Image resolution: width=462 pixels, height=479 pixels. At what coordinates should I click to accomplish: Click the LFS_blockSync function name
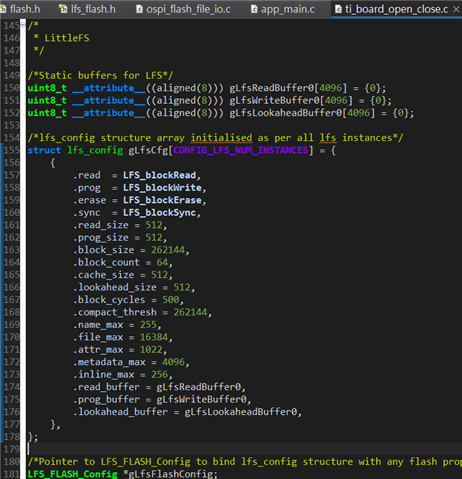click(x=159, y=213)
